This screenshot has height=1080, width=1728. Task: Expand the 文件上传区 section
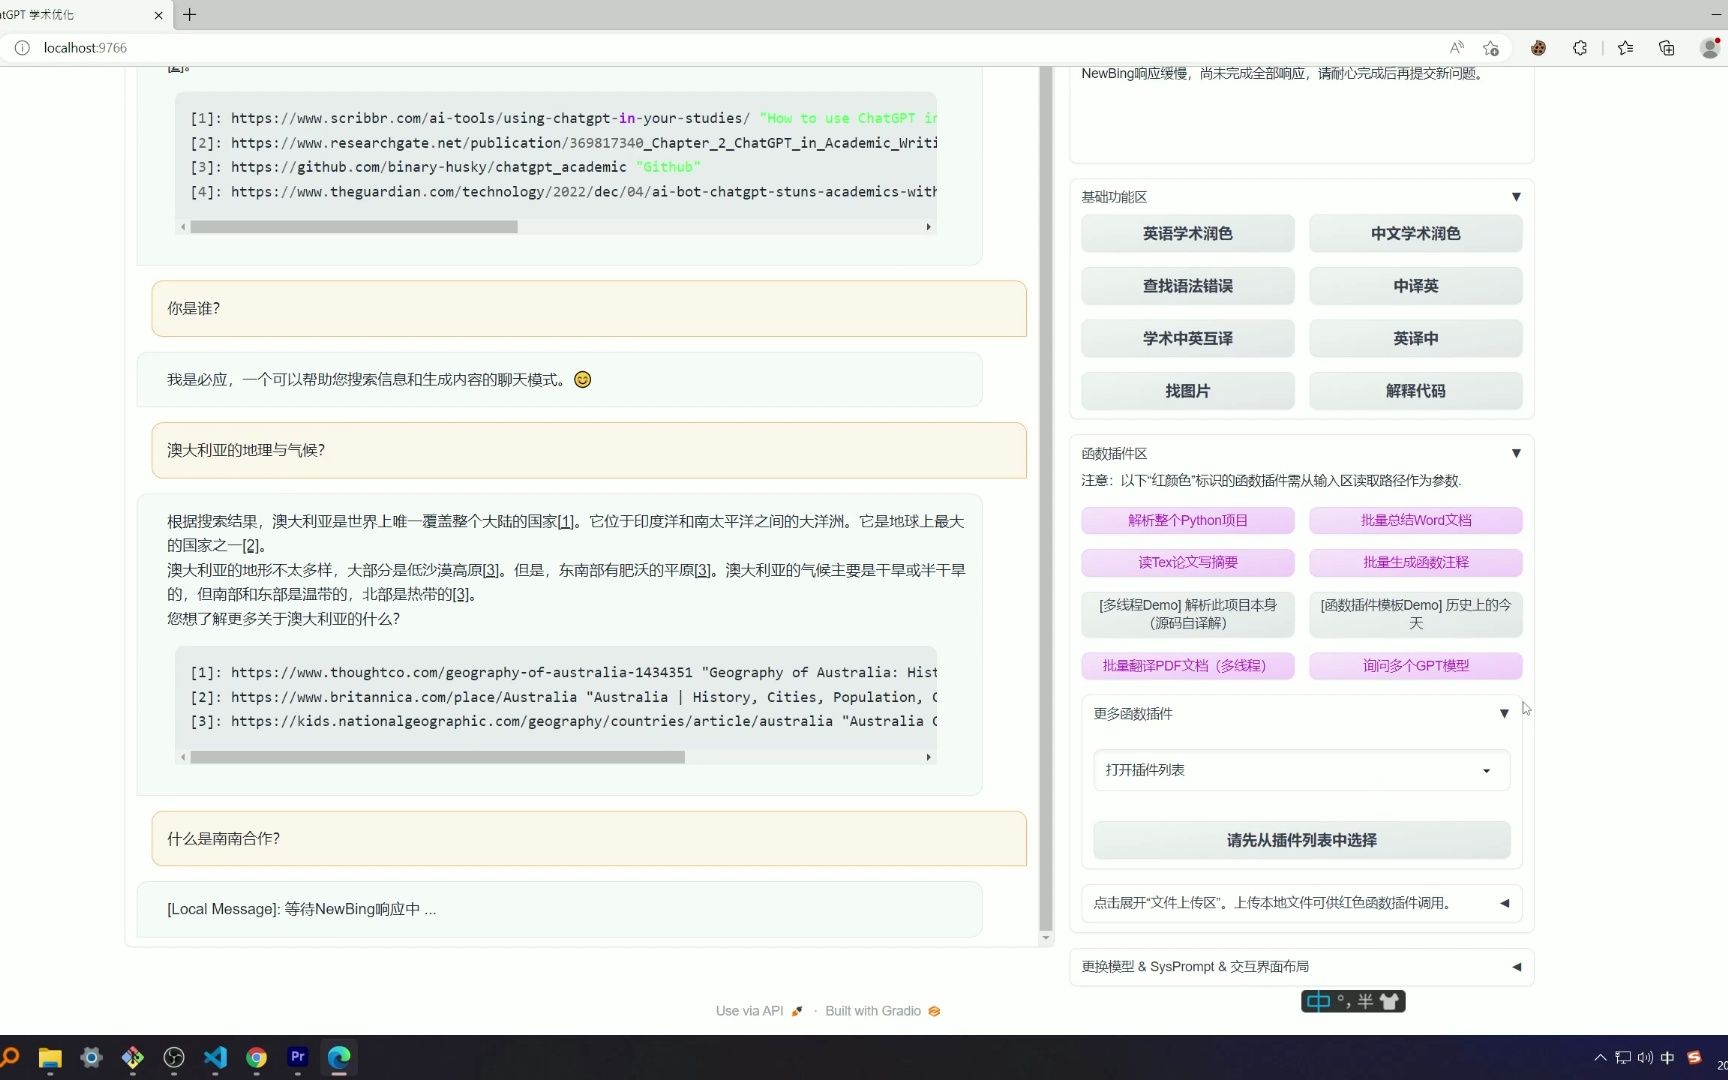[x=1301, y=903]
